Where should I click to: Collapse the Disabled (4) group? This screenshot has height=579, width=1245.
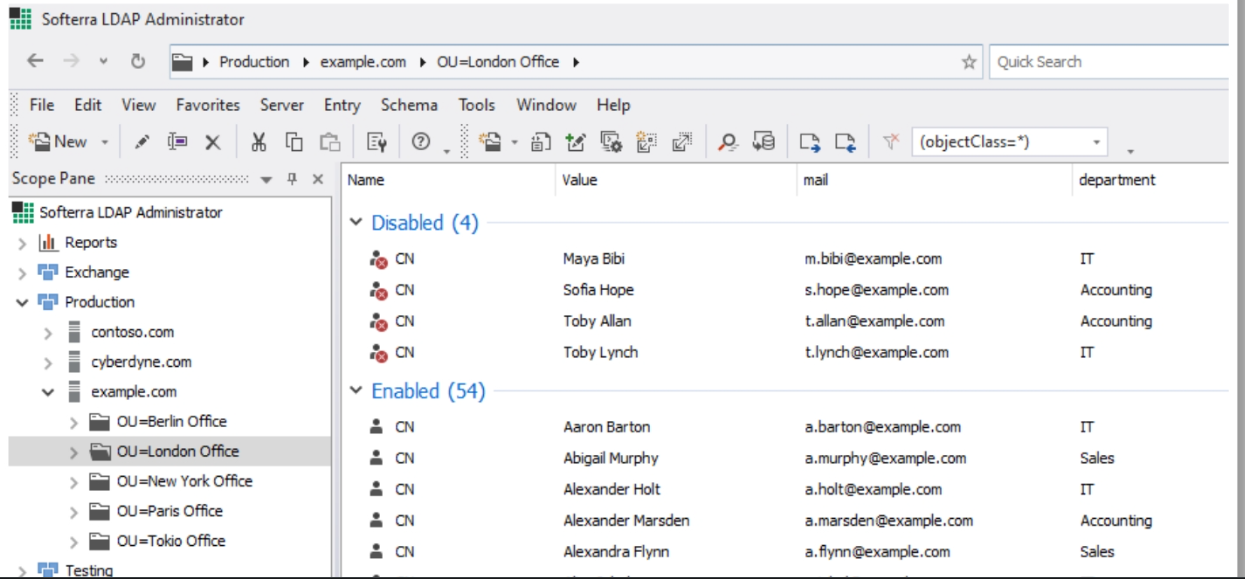pyautogui.click(x=356, y=223)
